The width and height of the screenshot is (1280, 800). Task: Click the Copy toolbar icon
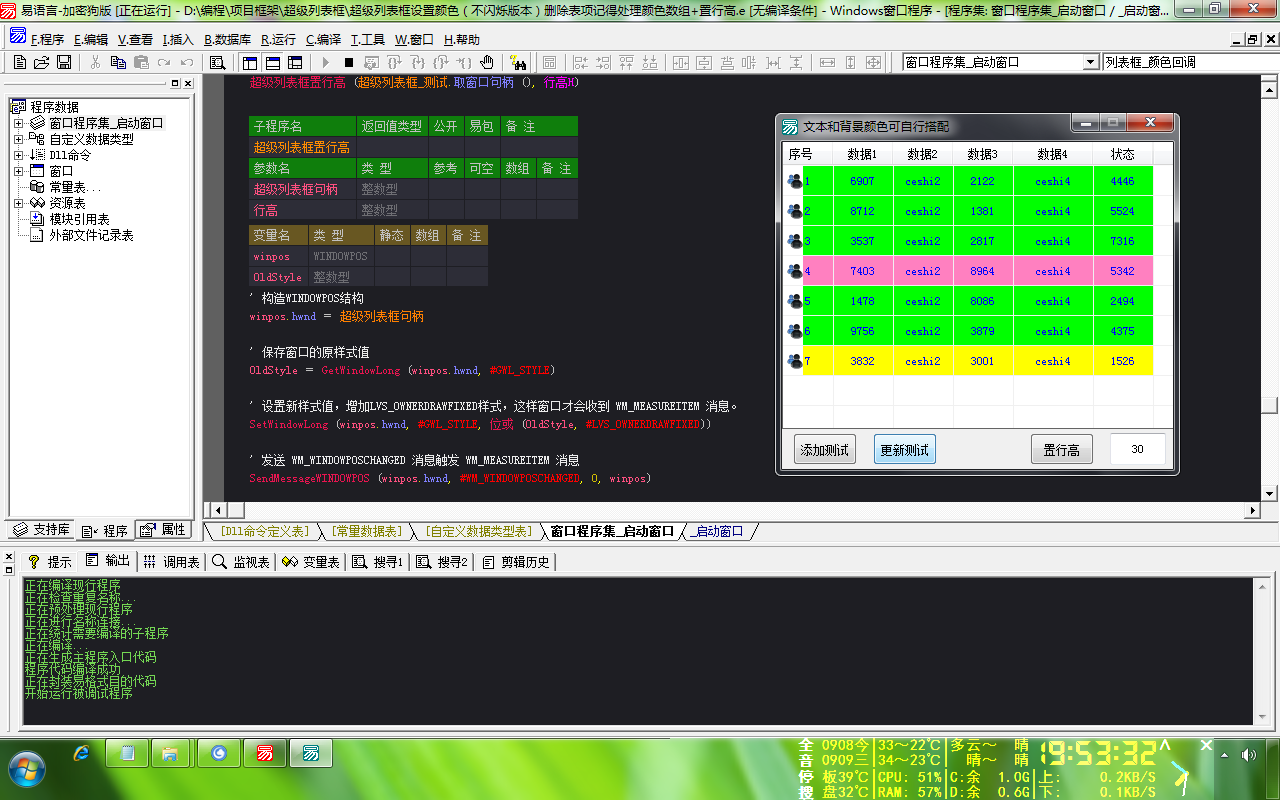pyautogui.click(x=118, y=62)
